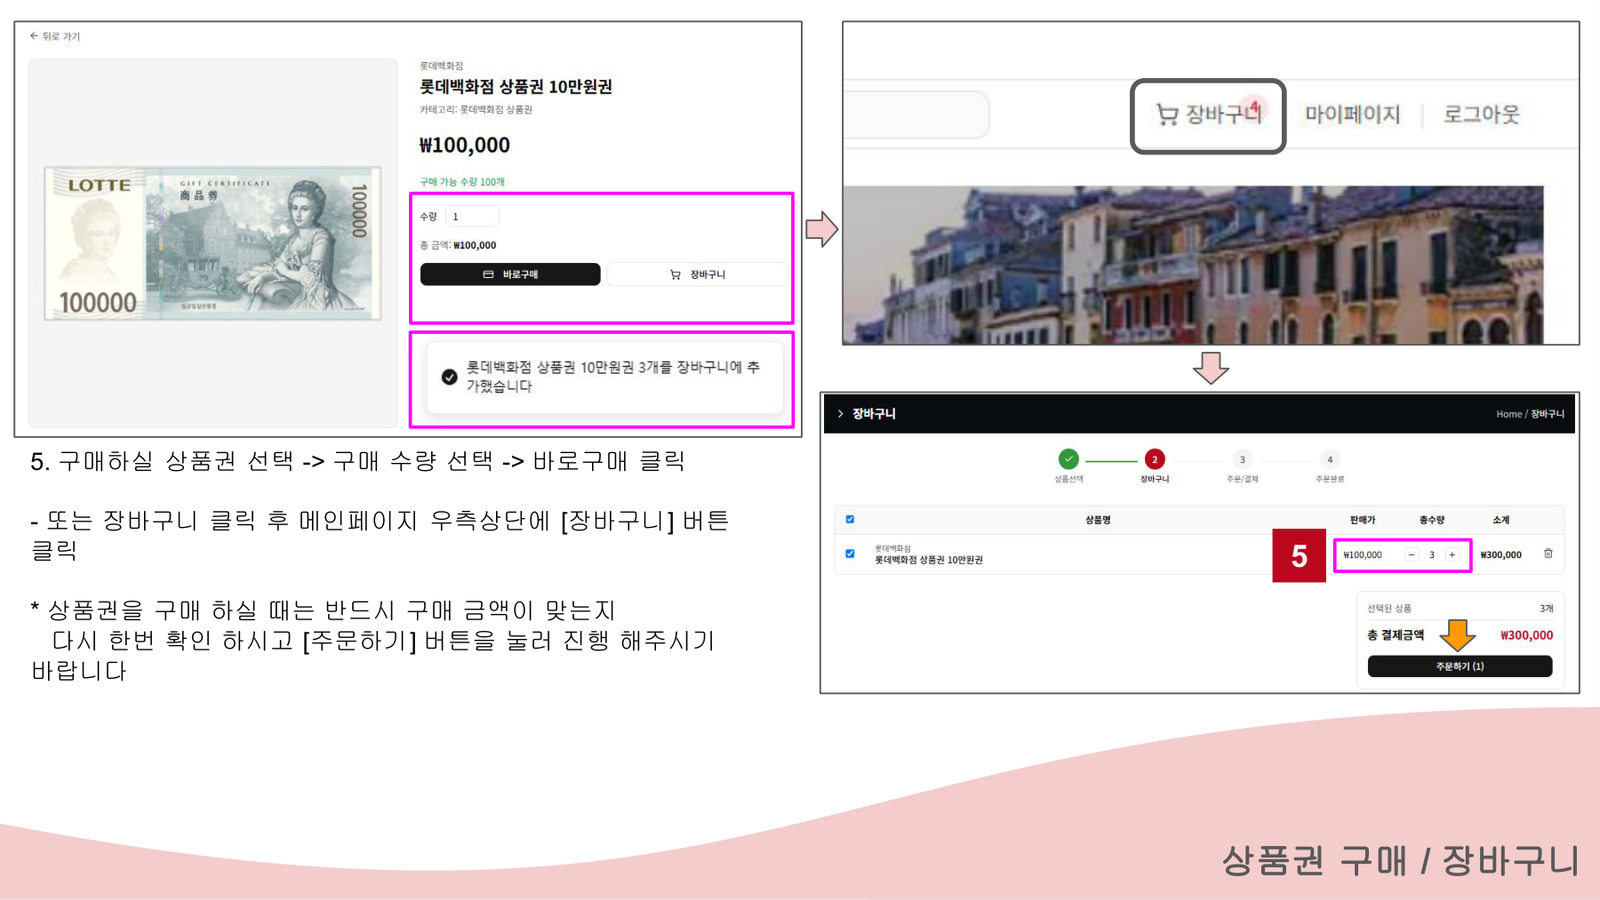
Task: Click the checkmark icon in cart-added notification
Action: (449, 377)
